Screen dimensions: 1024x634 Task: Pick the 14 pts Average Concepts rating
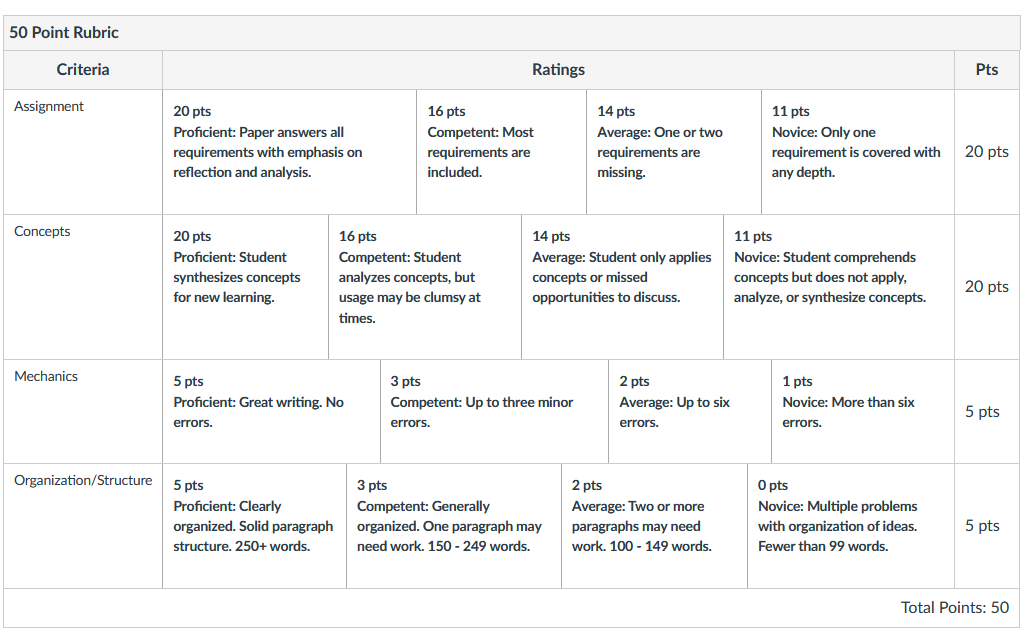(622, 287)
